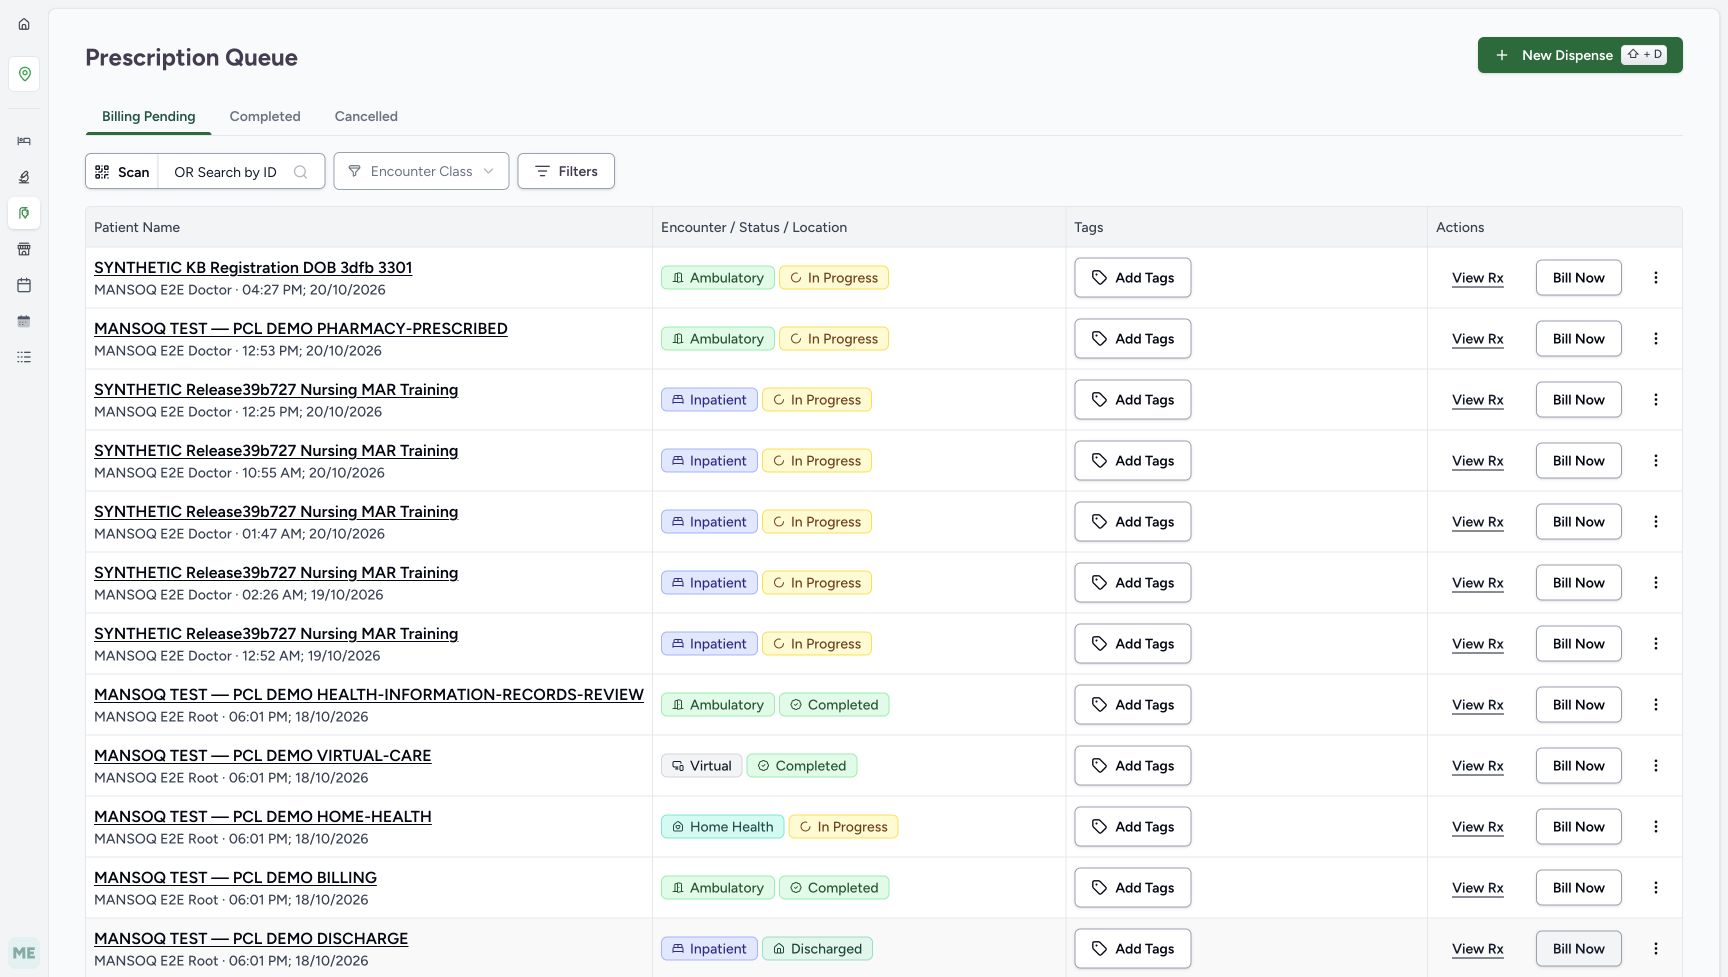The width and height of the screenshot is (1728, 977).
Task: Open patient MANSOQ TEST — PCL DEMO HOME-HEALTH
Action: point(263,817)
